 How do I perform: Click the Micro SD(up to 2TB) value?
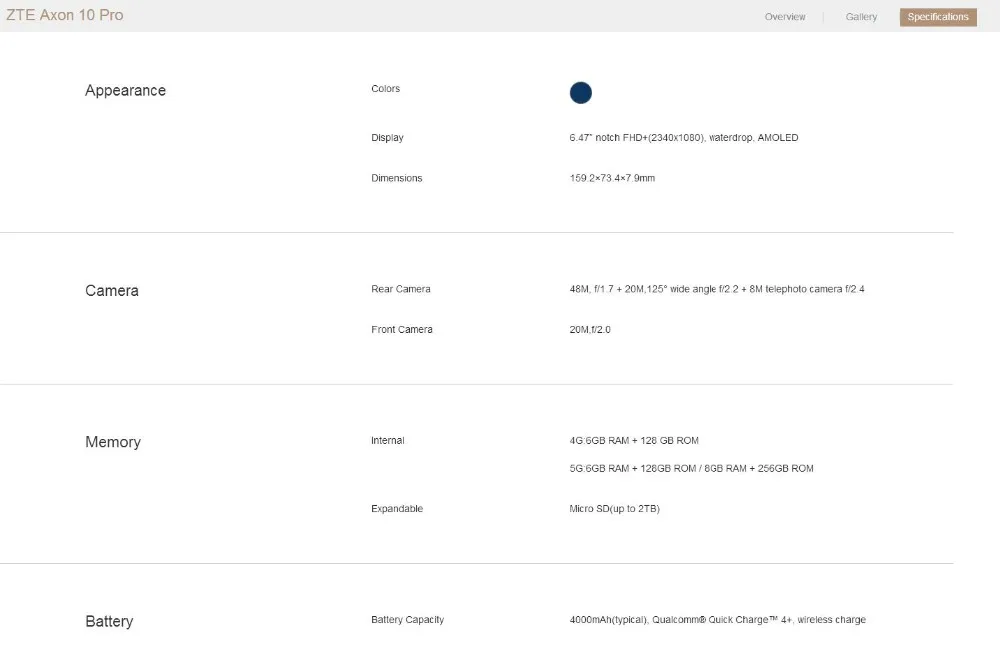pos(614,509)
